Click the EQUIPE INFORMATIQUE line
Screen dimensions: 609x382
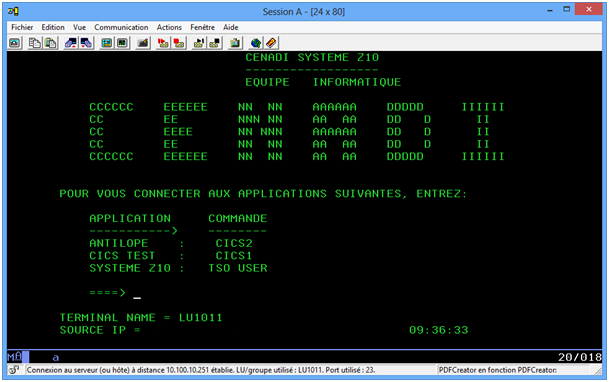point(323,82)
